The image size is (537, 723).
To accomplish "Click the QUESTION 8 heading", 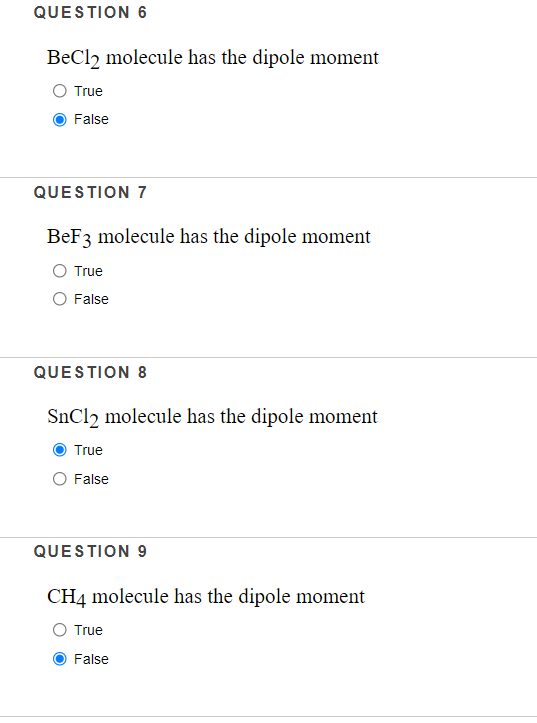I will coord(90,372).
